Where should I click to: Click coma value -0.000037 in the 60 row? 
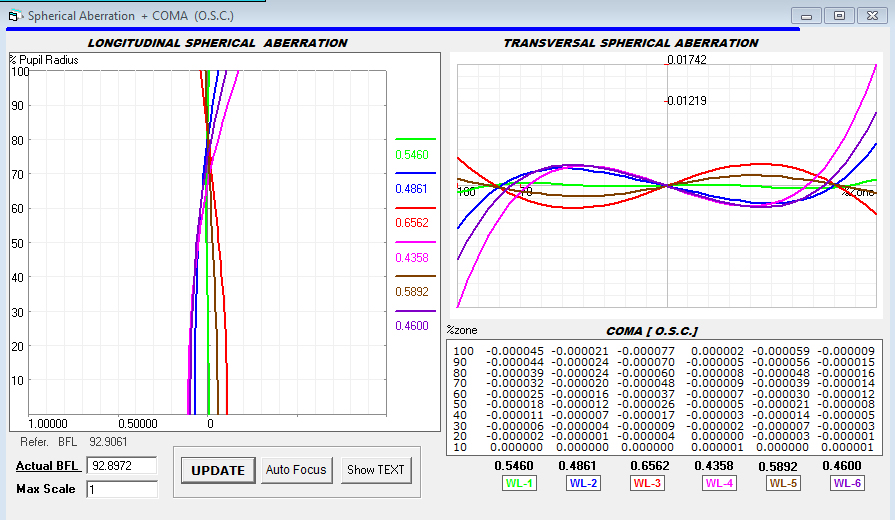click(646, 394)
